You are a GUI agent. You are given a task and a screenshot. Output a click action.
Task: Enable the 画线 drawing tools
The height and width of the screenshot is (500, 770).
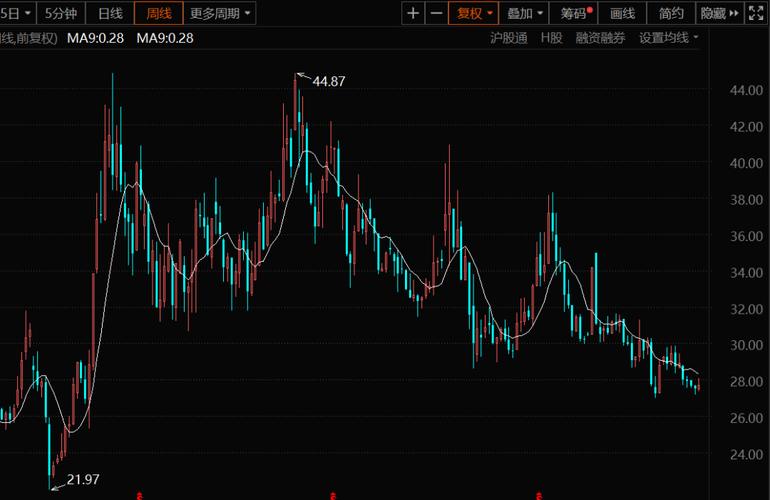(622, 13)
